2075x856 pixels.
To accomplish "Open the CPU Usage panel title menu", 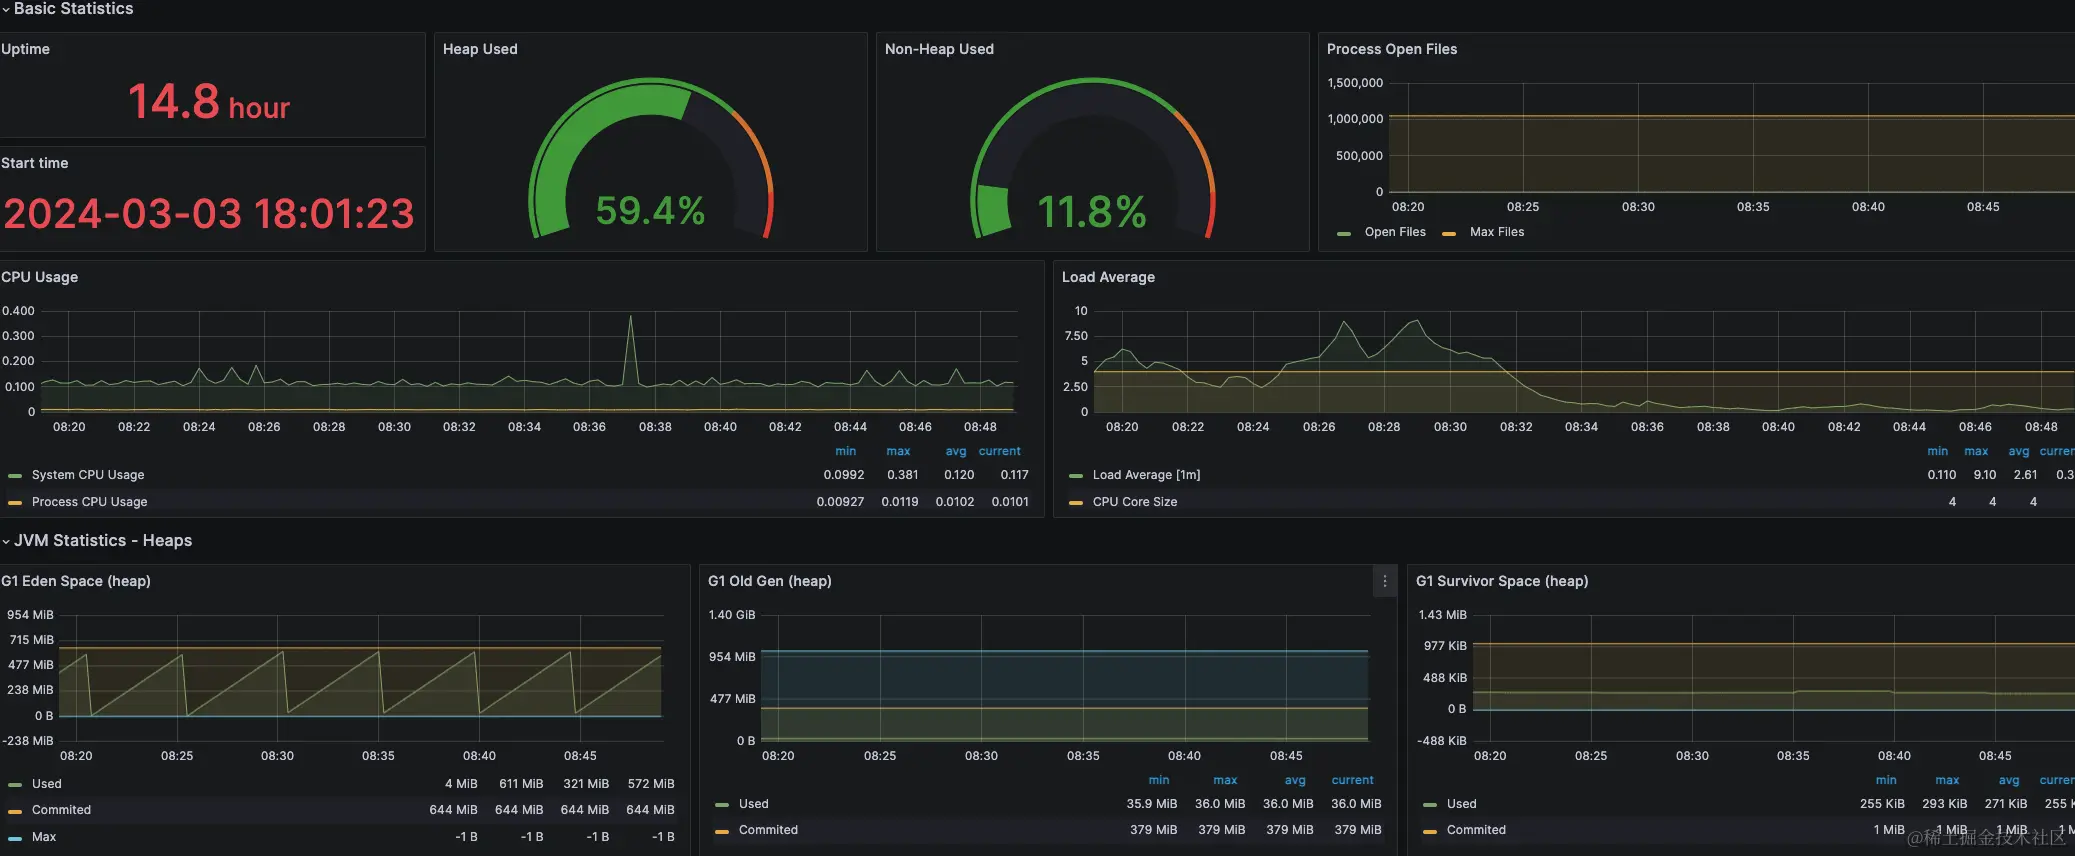I will pyautogui.click(x=39, y=277).
